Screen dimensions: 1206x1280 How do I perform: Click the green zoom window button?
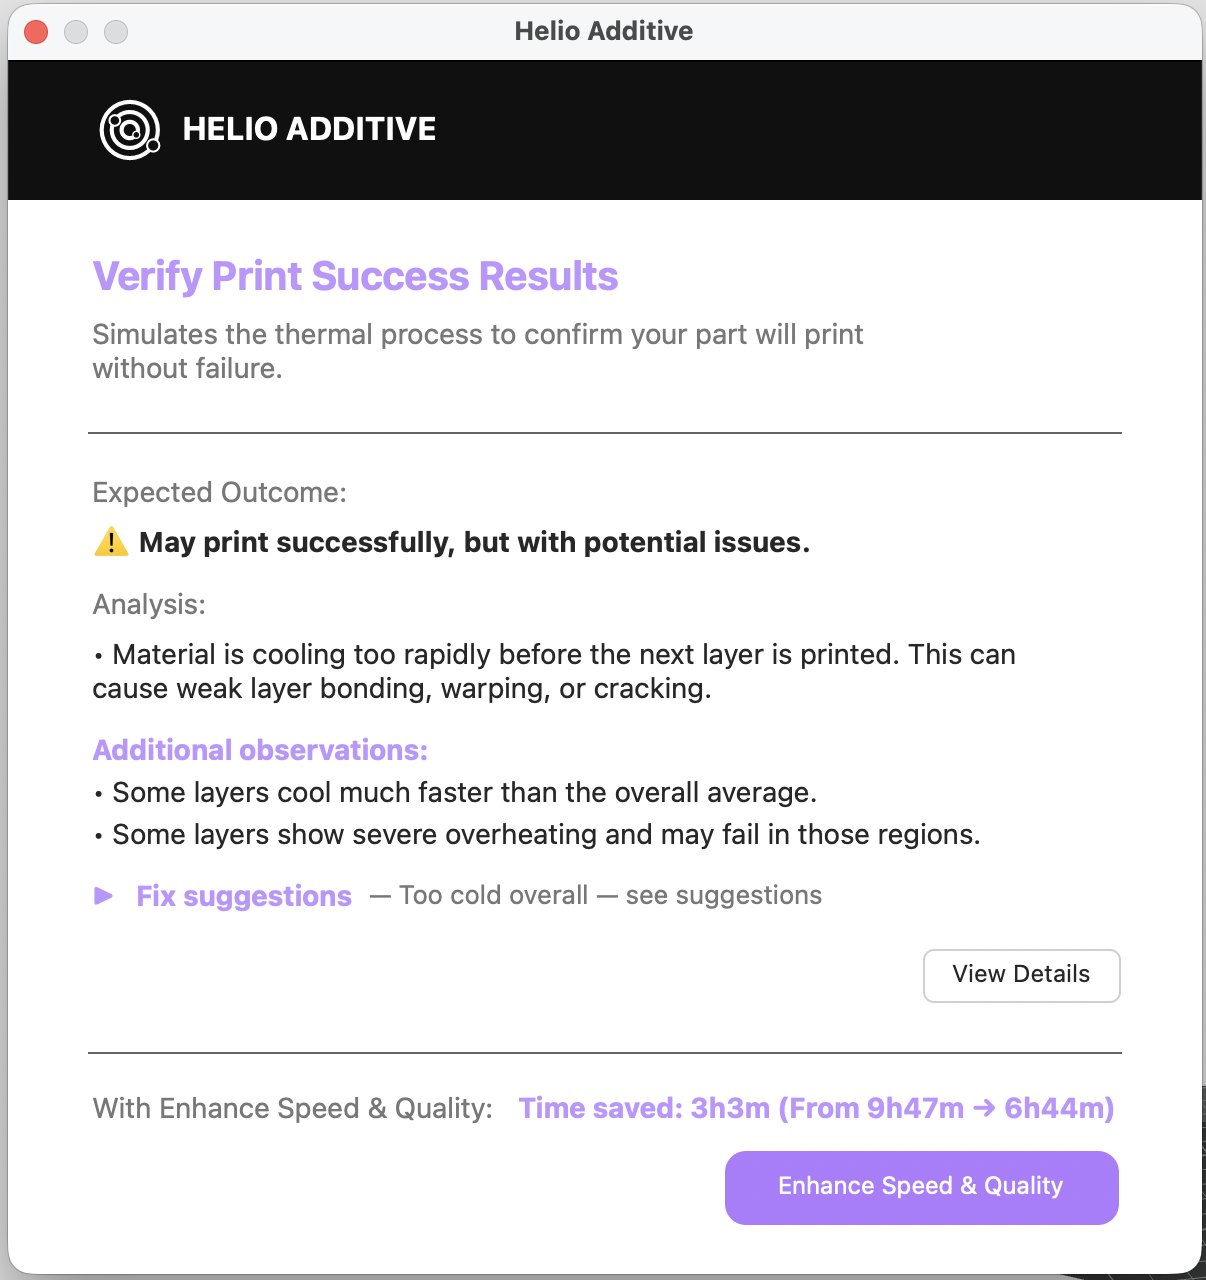pyautogui.click(x=116, y=31)
